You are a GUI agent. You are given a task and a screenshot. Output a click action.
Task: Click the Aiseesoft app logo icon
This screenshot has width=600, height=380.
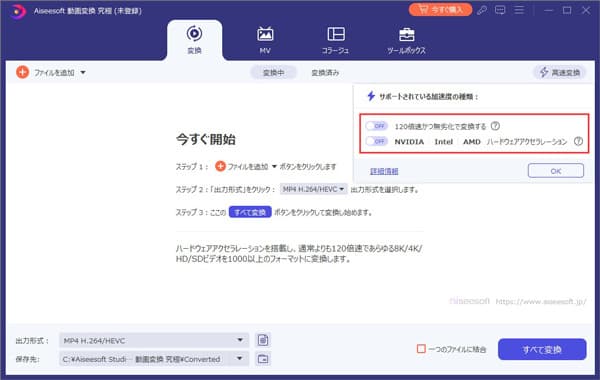point(17,11)
